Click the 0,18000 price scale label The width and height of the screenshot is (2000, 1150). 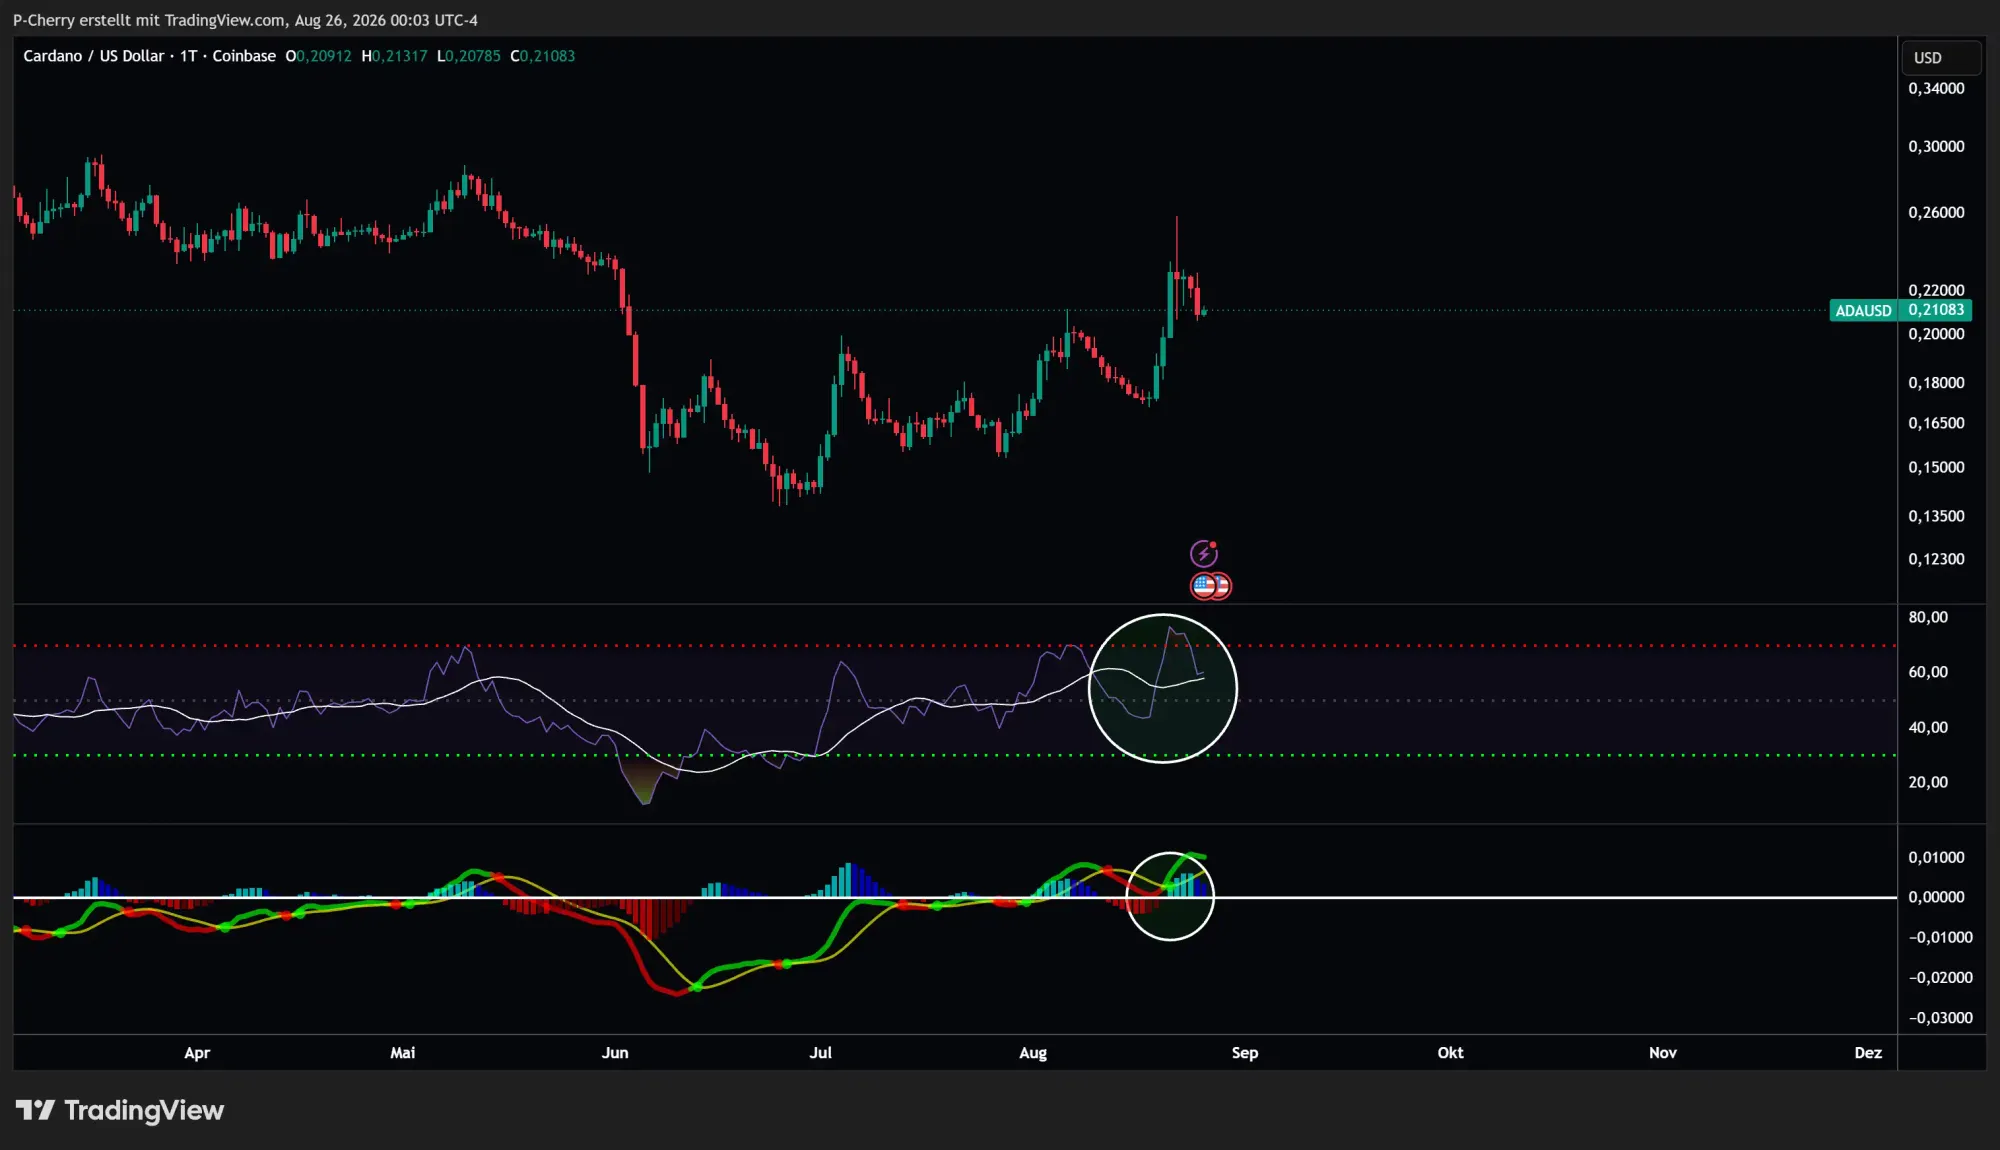[x=1936, y=383]
